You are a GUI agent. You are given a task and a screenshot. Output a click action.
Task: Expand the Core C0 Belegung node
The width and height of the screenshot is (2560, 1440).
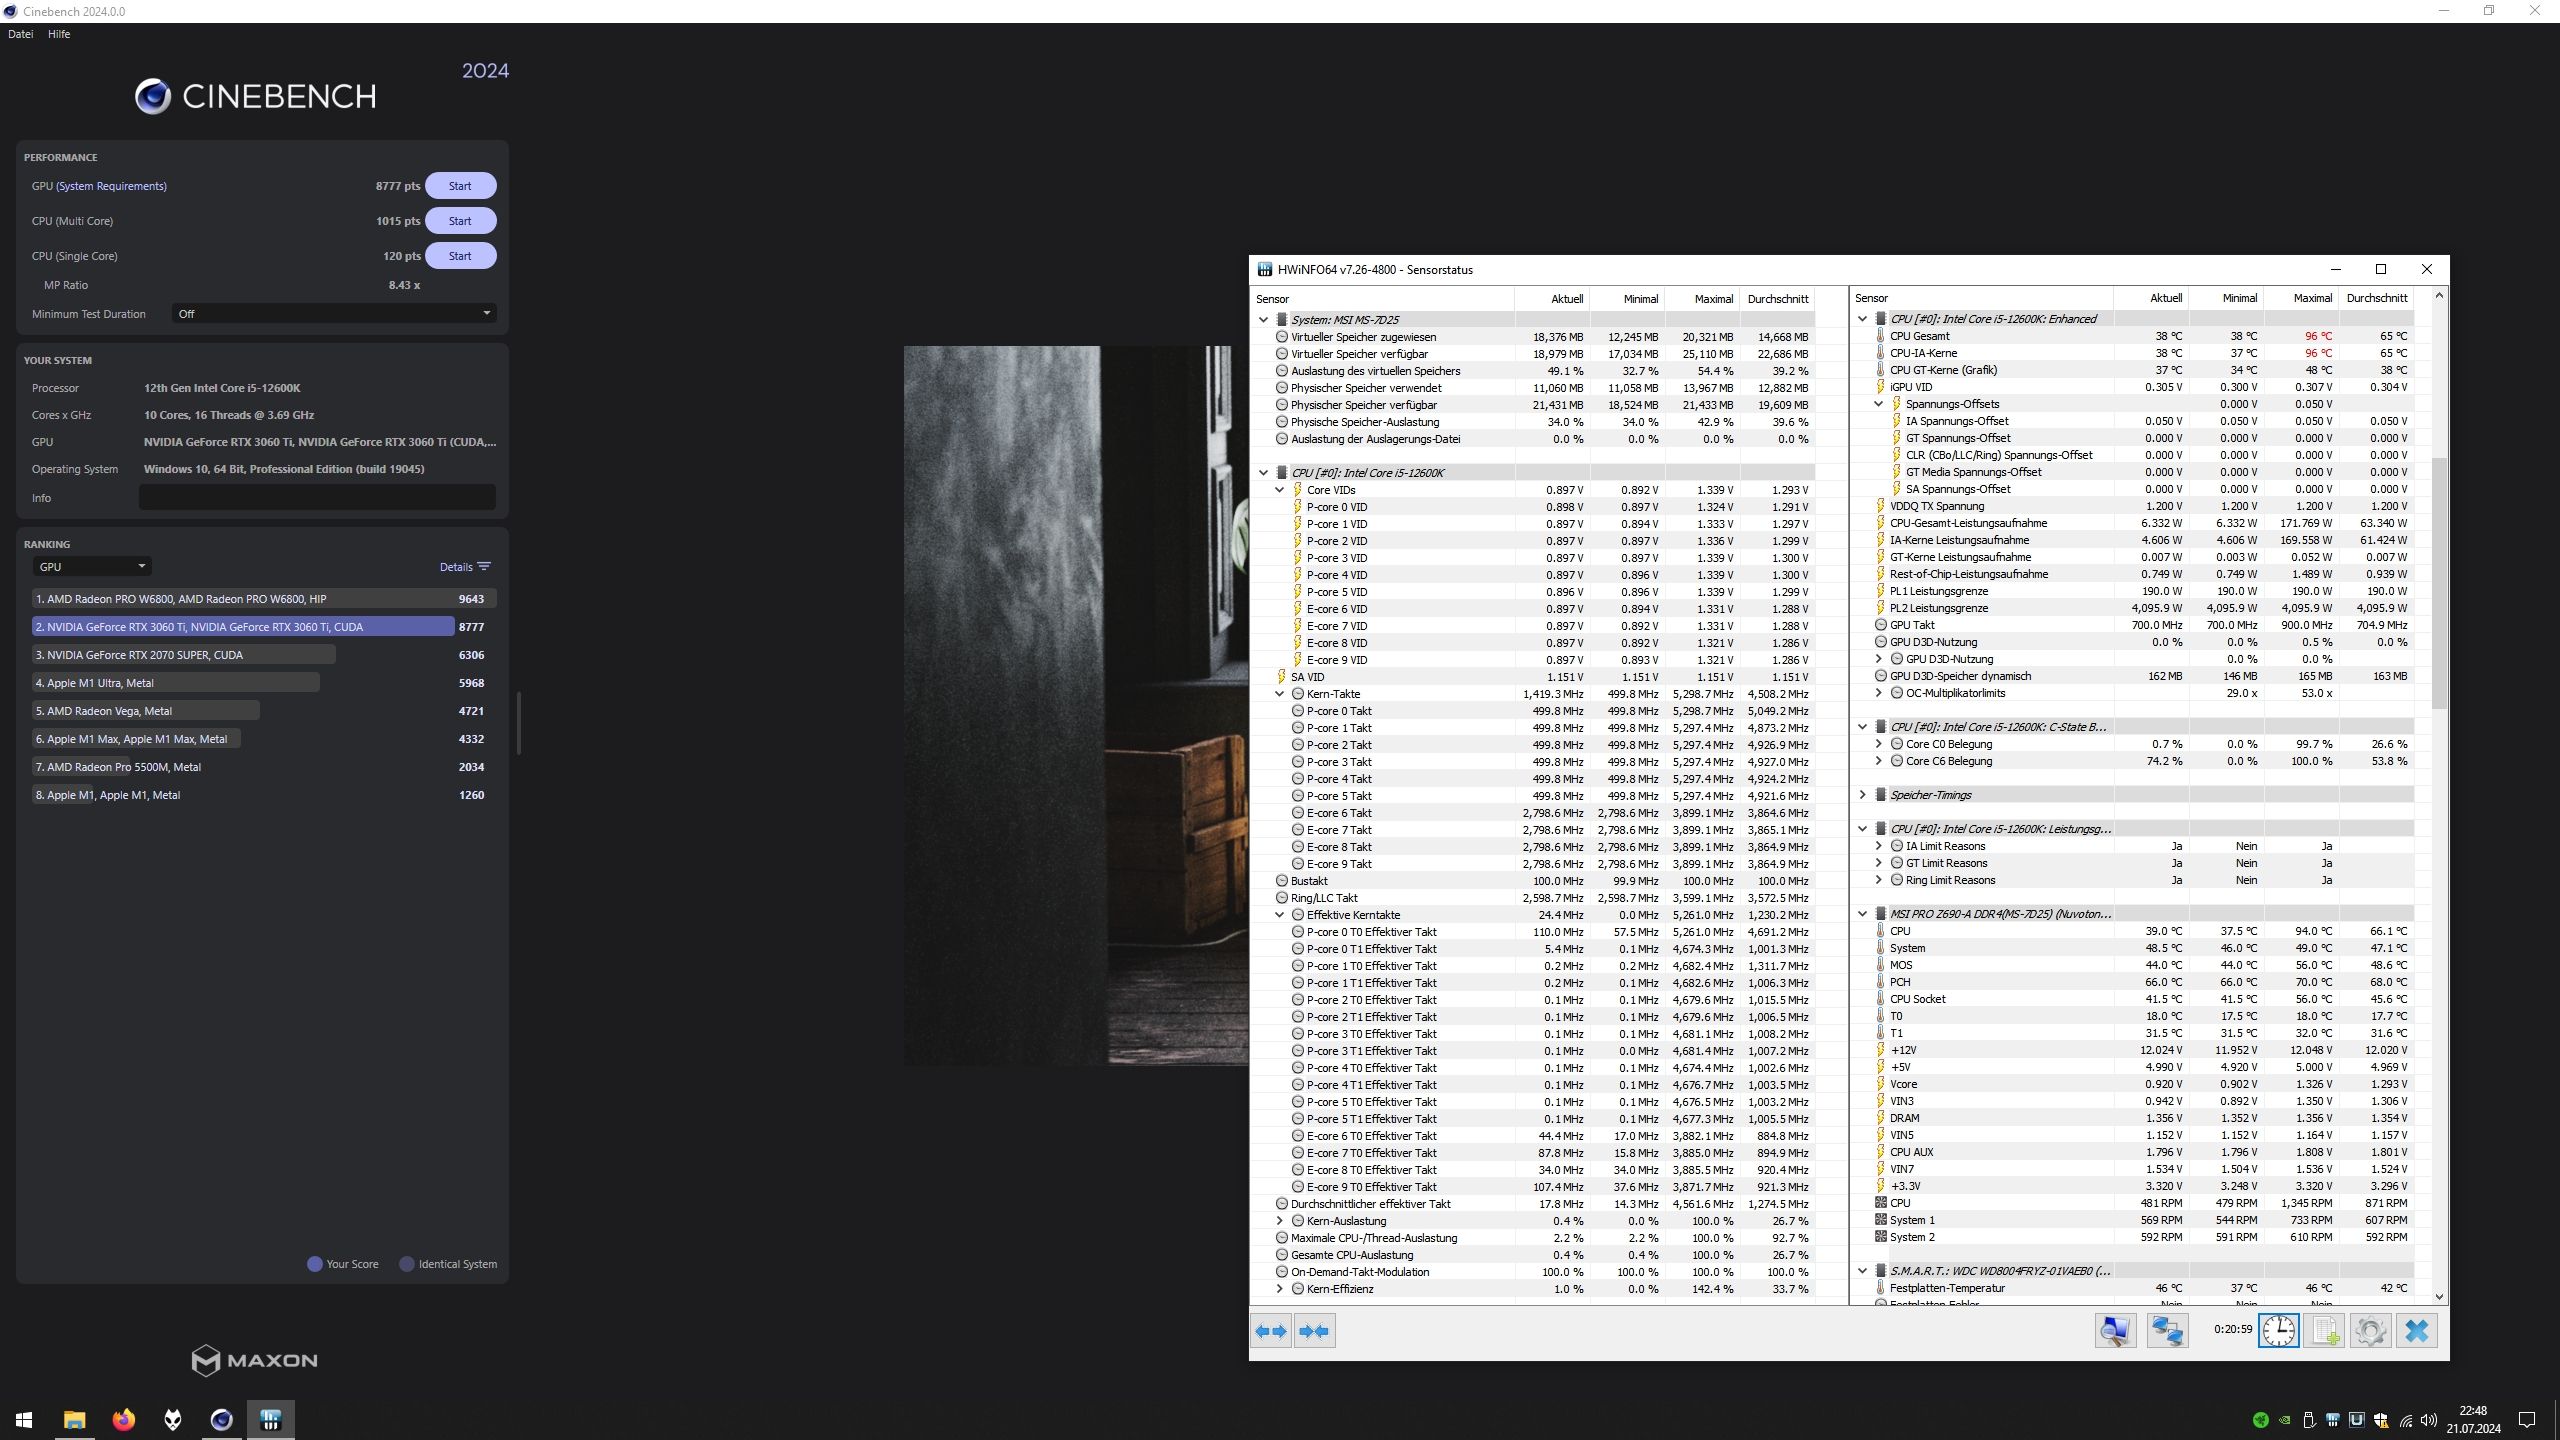[1878, 744]
